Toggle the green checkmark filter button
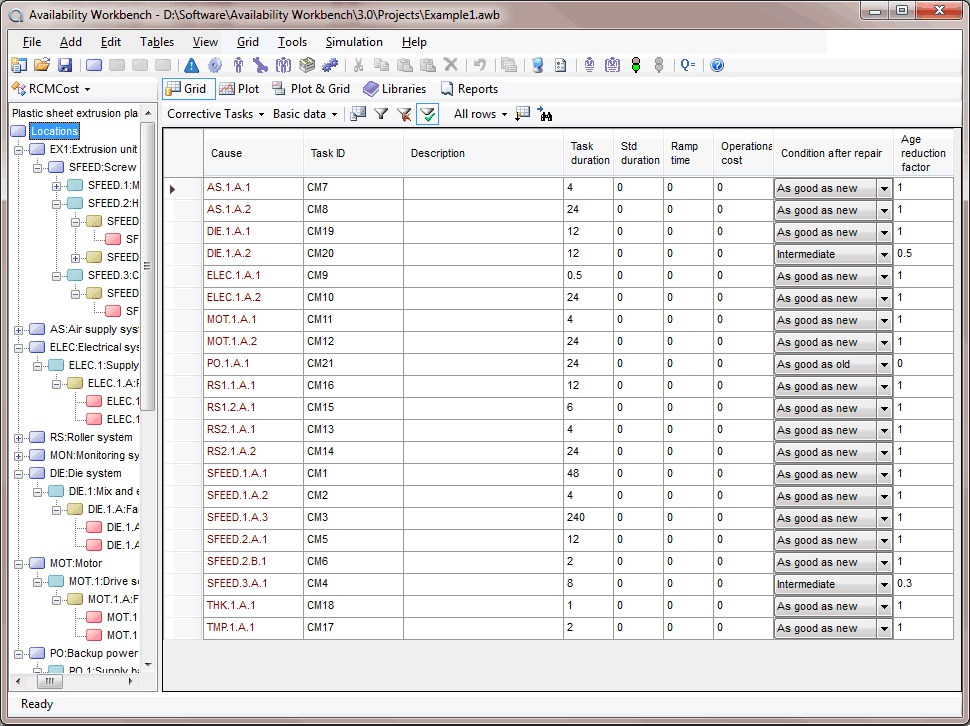The height and width of the screenshot is (726, 970). pos(427,114)
